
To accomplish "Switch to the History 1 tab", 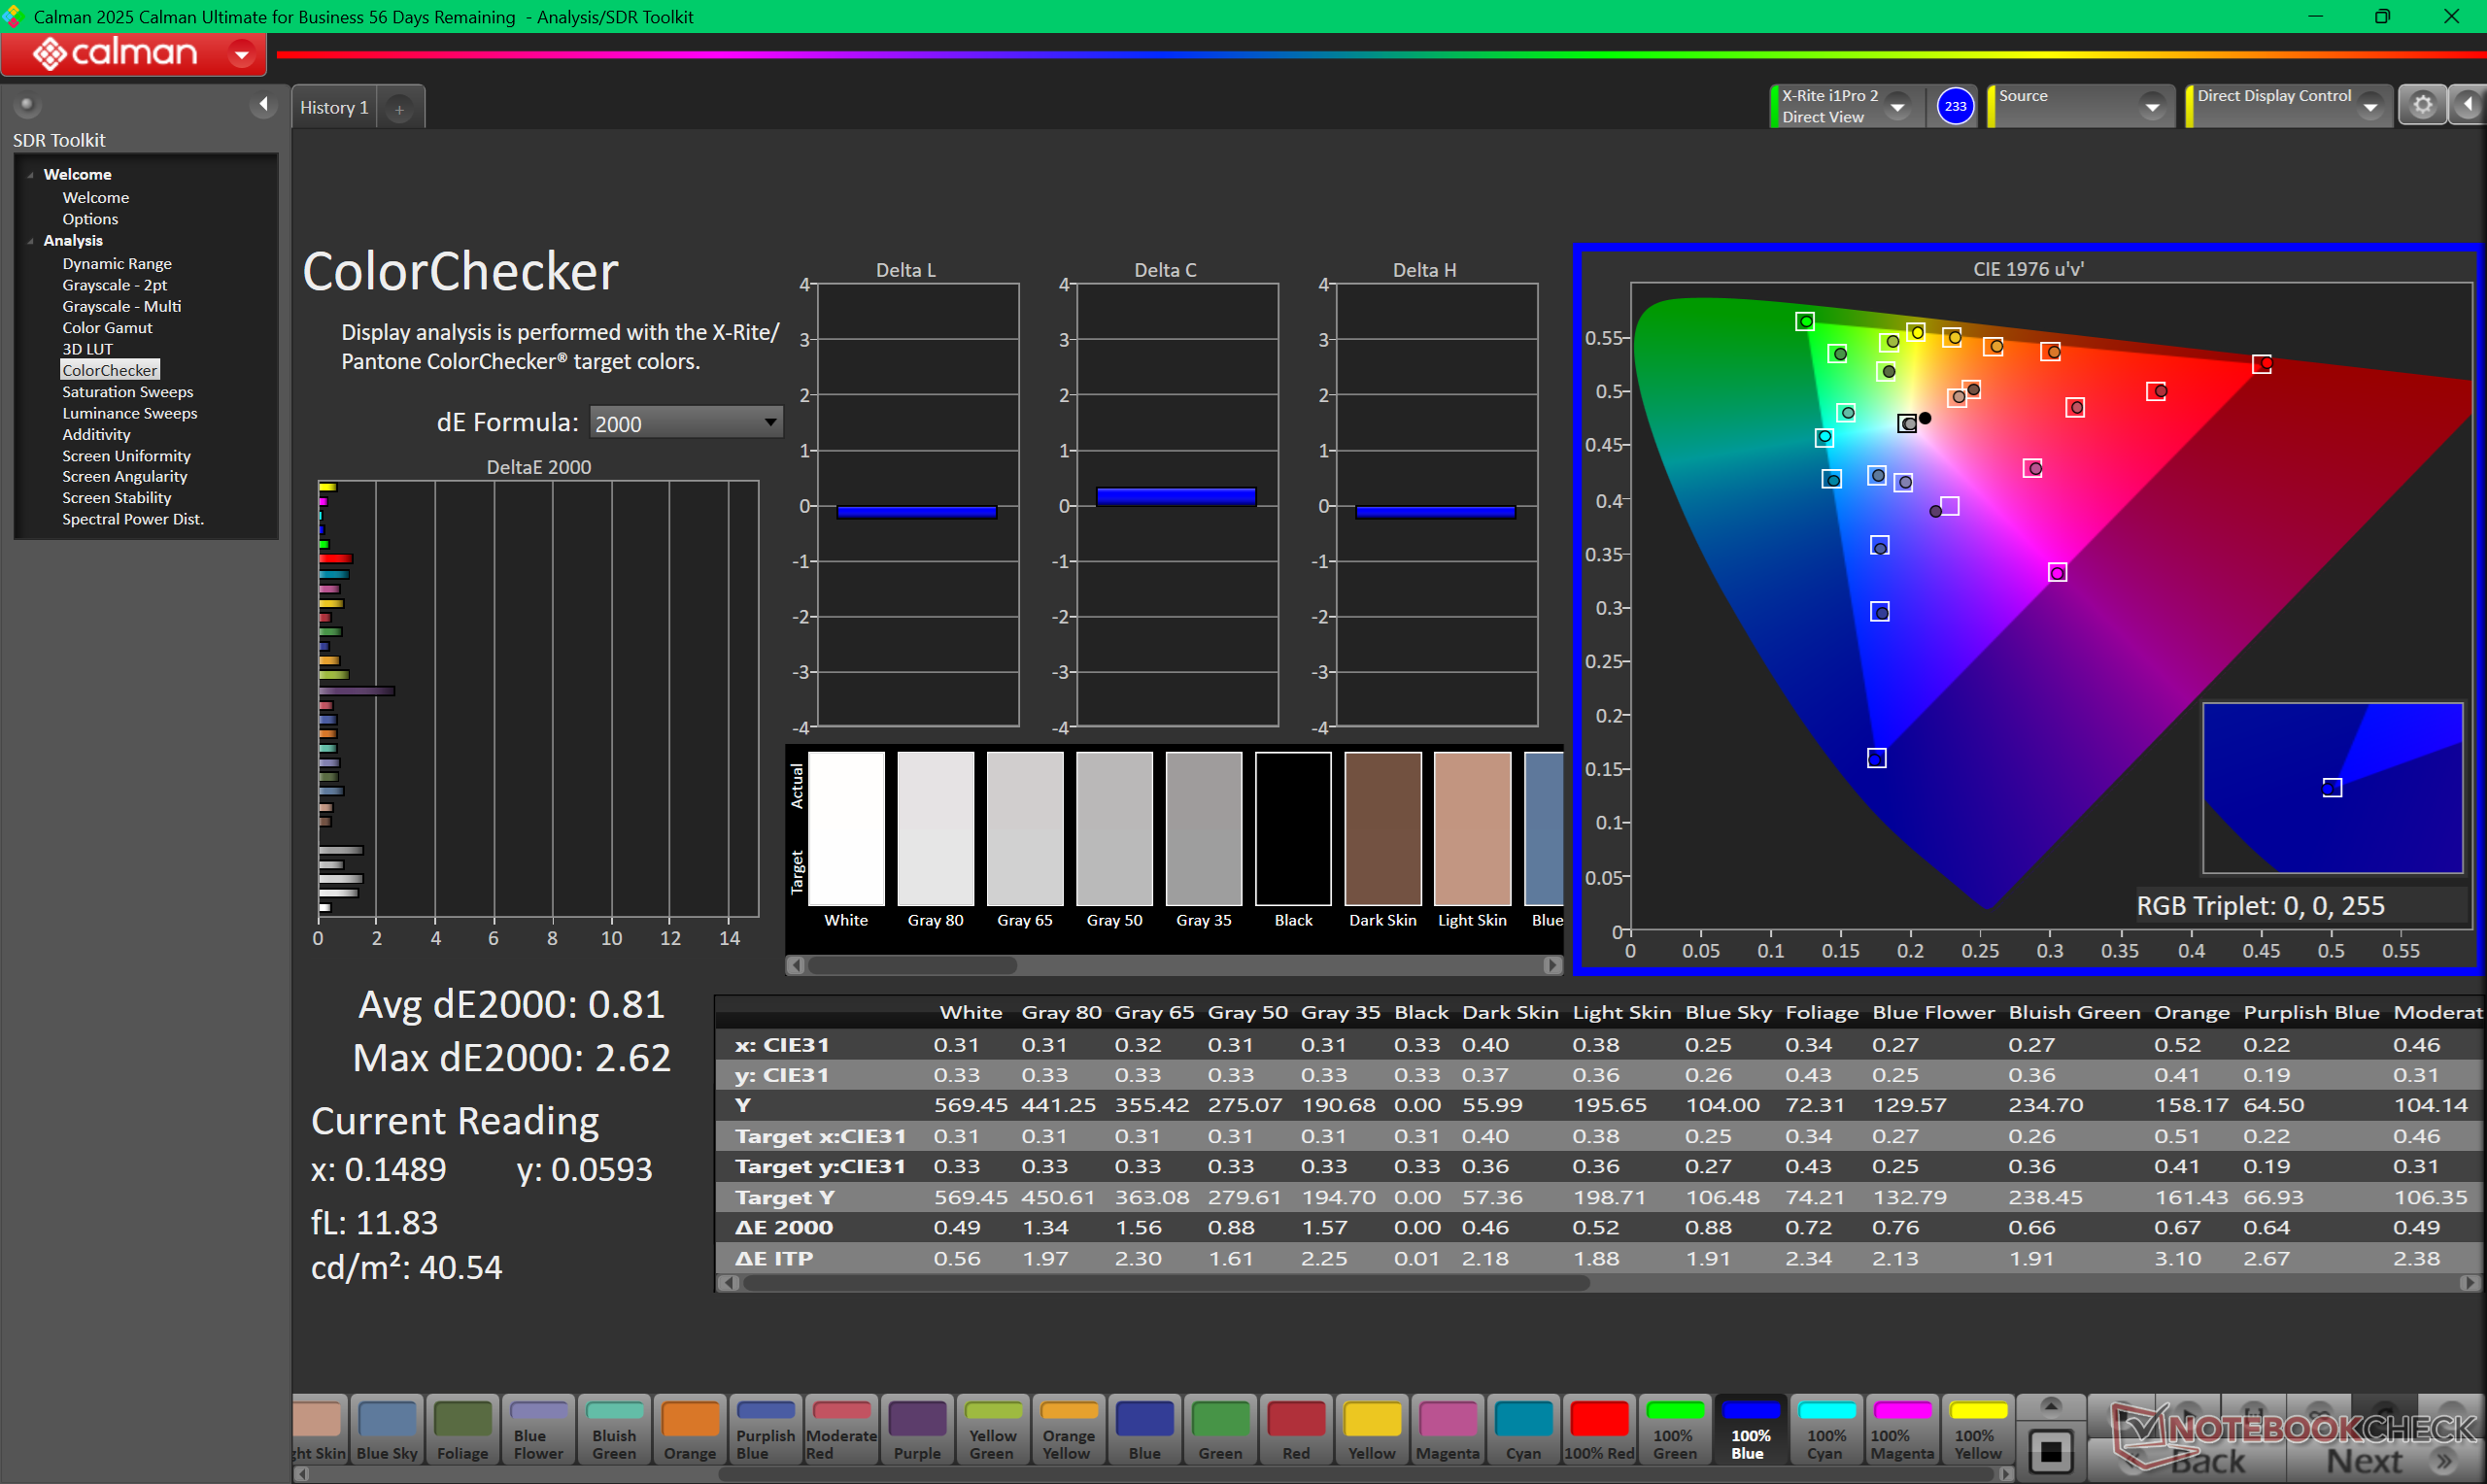I will coord(334,108).
